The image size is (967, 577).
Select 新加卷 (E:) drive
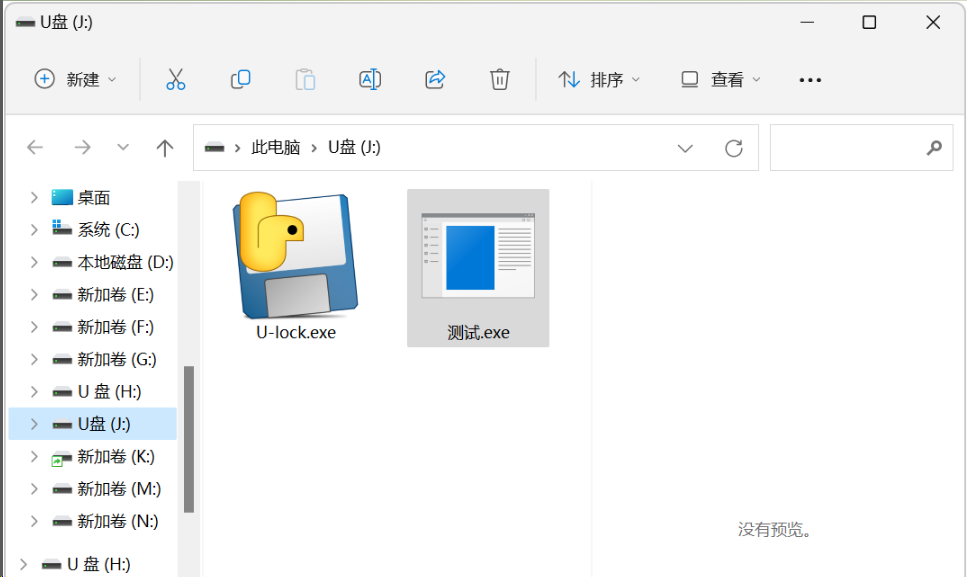click(93, 295)
